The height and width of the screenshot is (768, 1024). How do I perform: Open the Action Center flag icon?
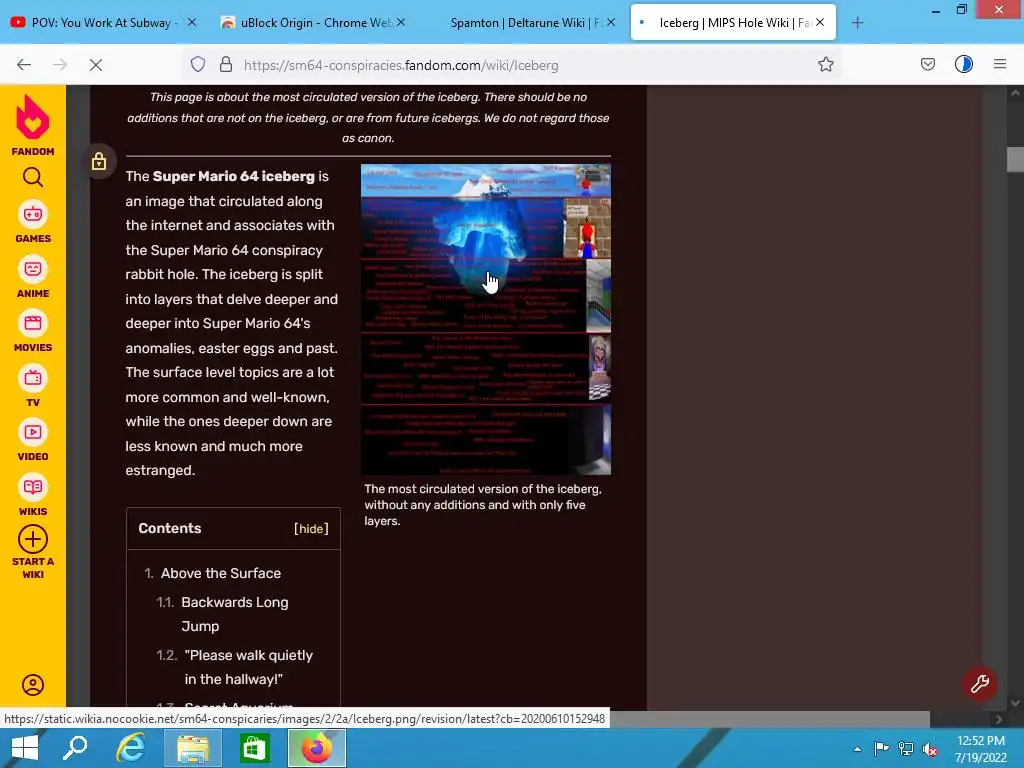(x=881, y=749)
